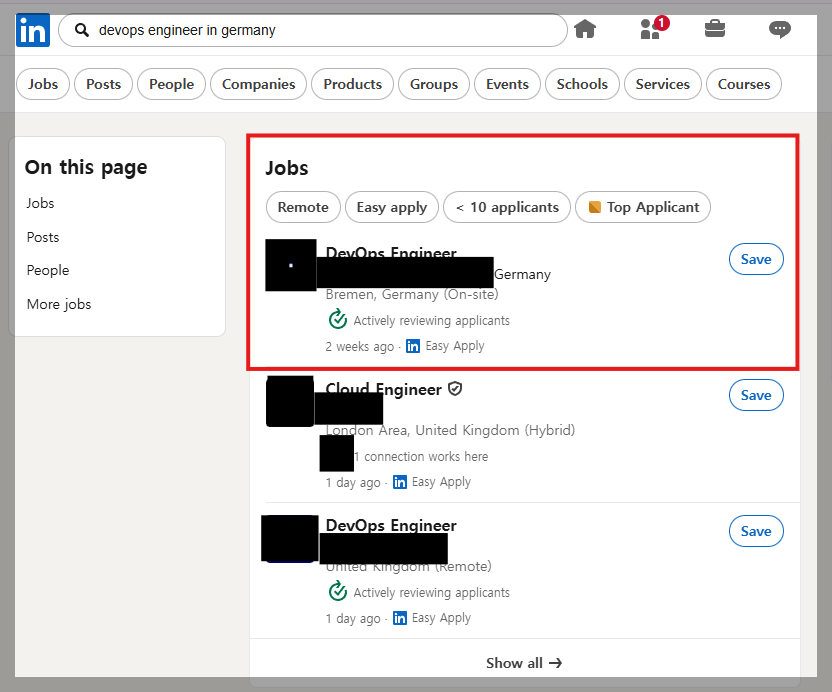The height and width of the screenshot is (692, 832).
Task: Click Show all jobs link
Action: coord(524,663)
